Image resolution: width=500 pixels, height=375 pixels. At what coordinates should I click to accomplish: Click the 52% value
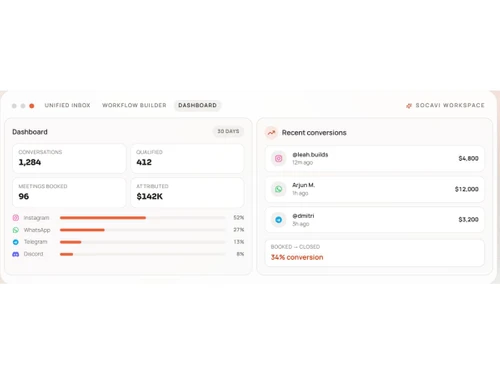[x=239, y=218]
